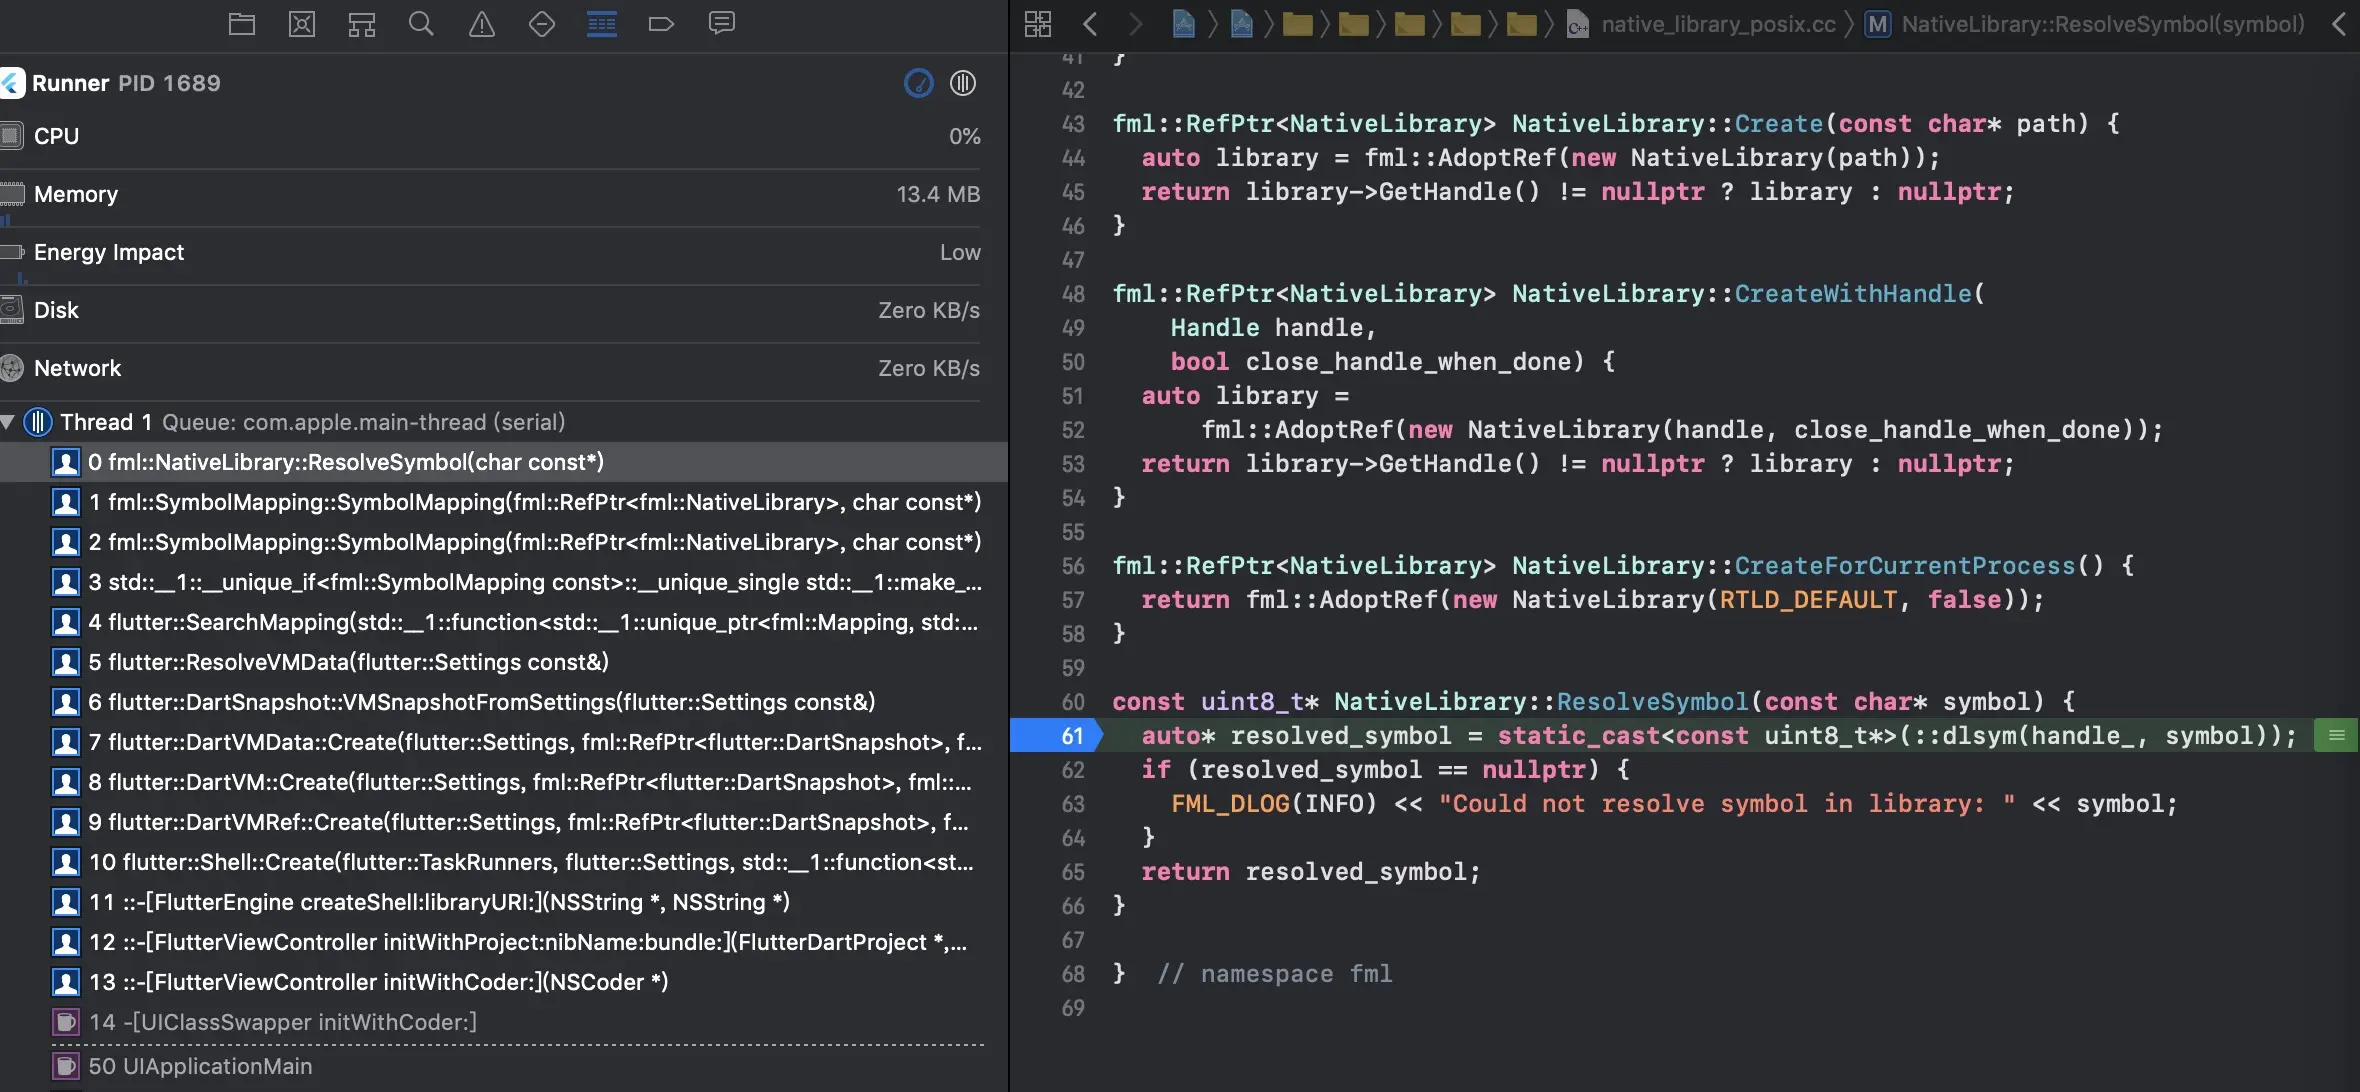Select frame 9 flutter::DartVMRef::Create
The image size is (2360, 1092).
pos(504,822)
